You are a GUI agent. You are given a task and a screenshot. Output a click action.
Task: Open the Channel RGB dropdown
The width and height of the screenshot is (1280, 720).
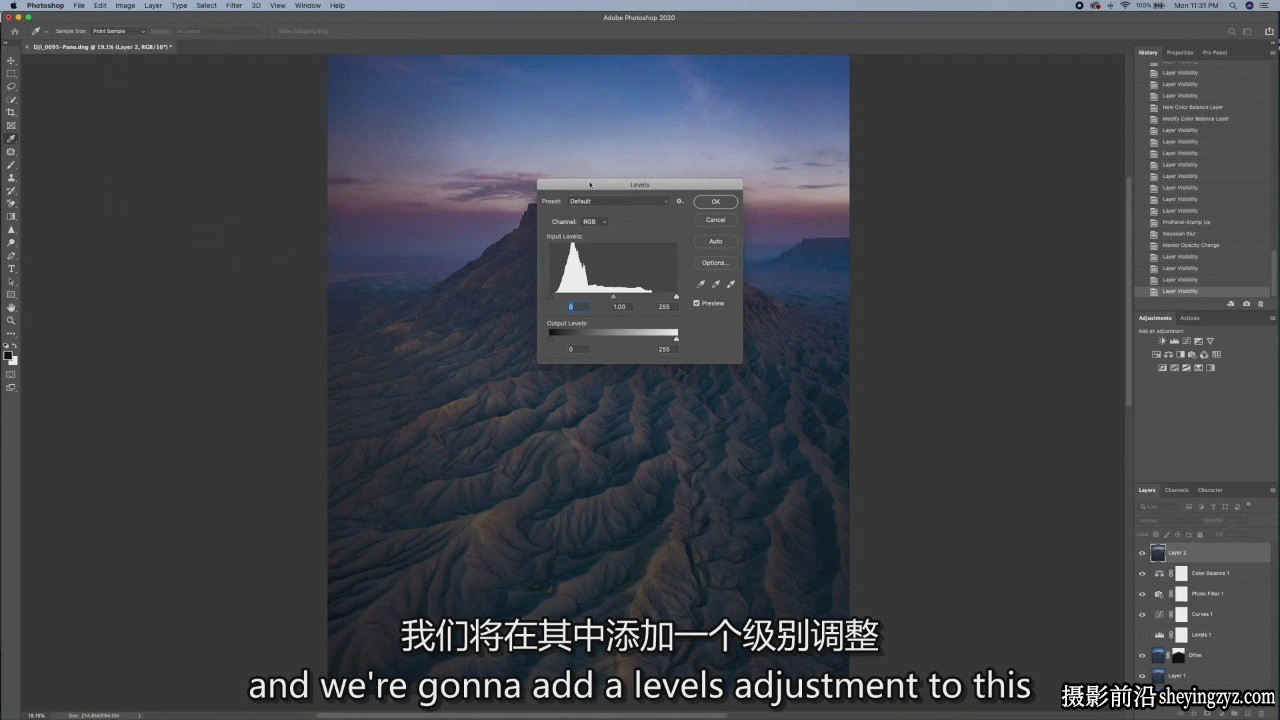[x=594, y=221]
